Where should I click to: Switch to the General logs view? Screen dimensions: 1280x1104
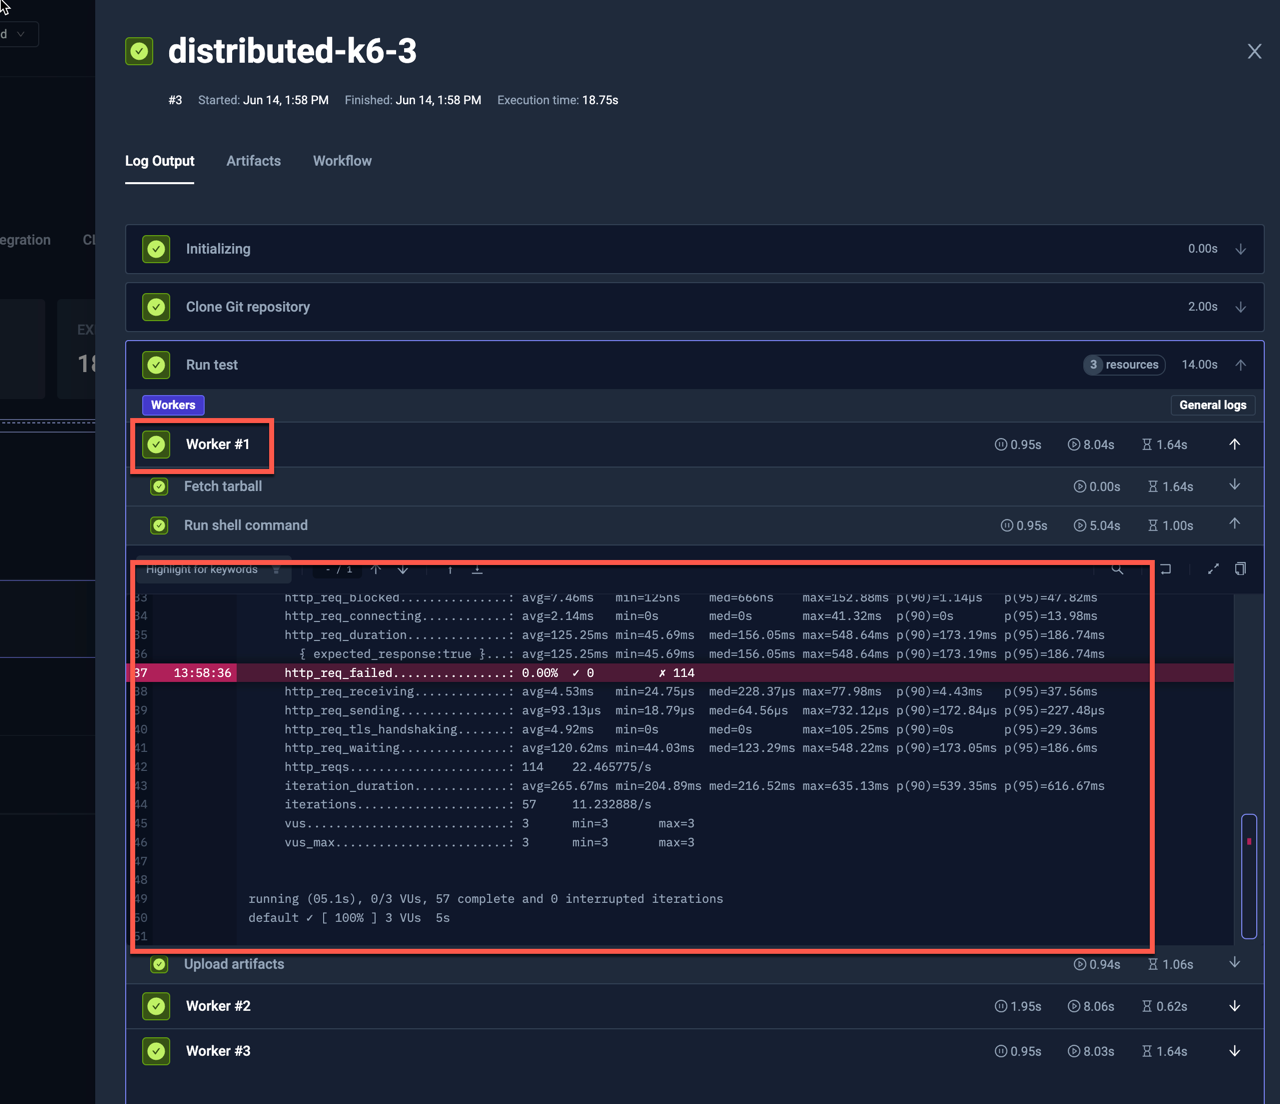point(1212,405)
